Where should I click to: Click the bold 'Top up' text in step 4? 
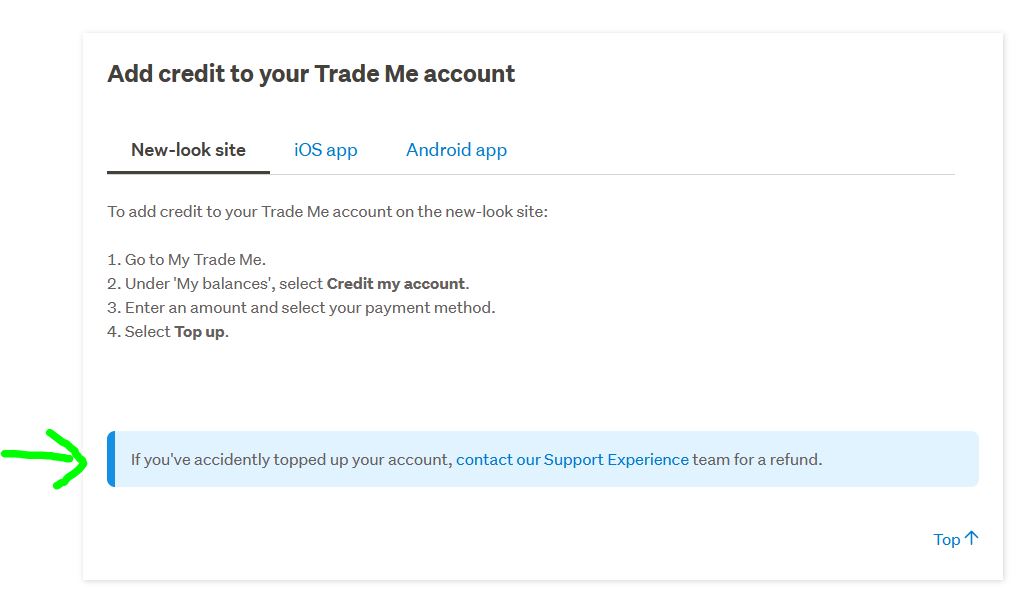[x=200, y=332]
